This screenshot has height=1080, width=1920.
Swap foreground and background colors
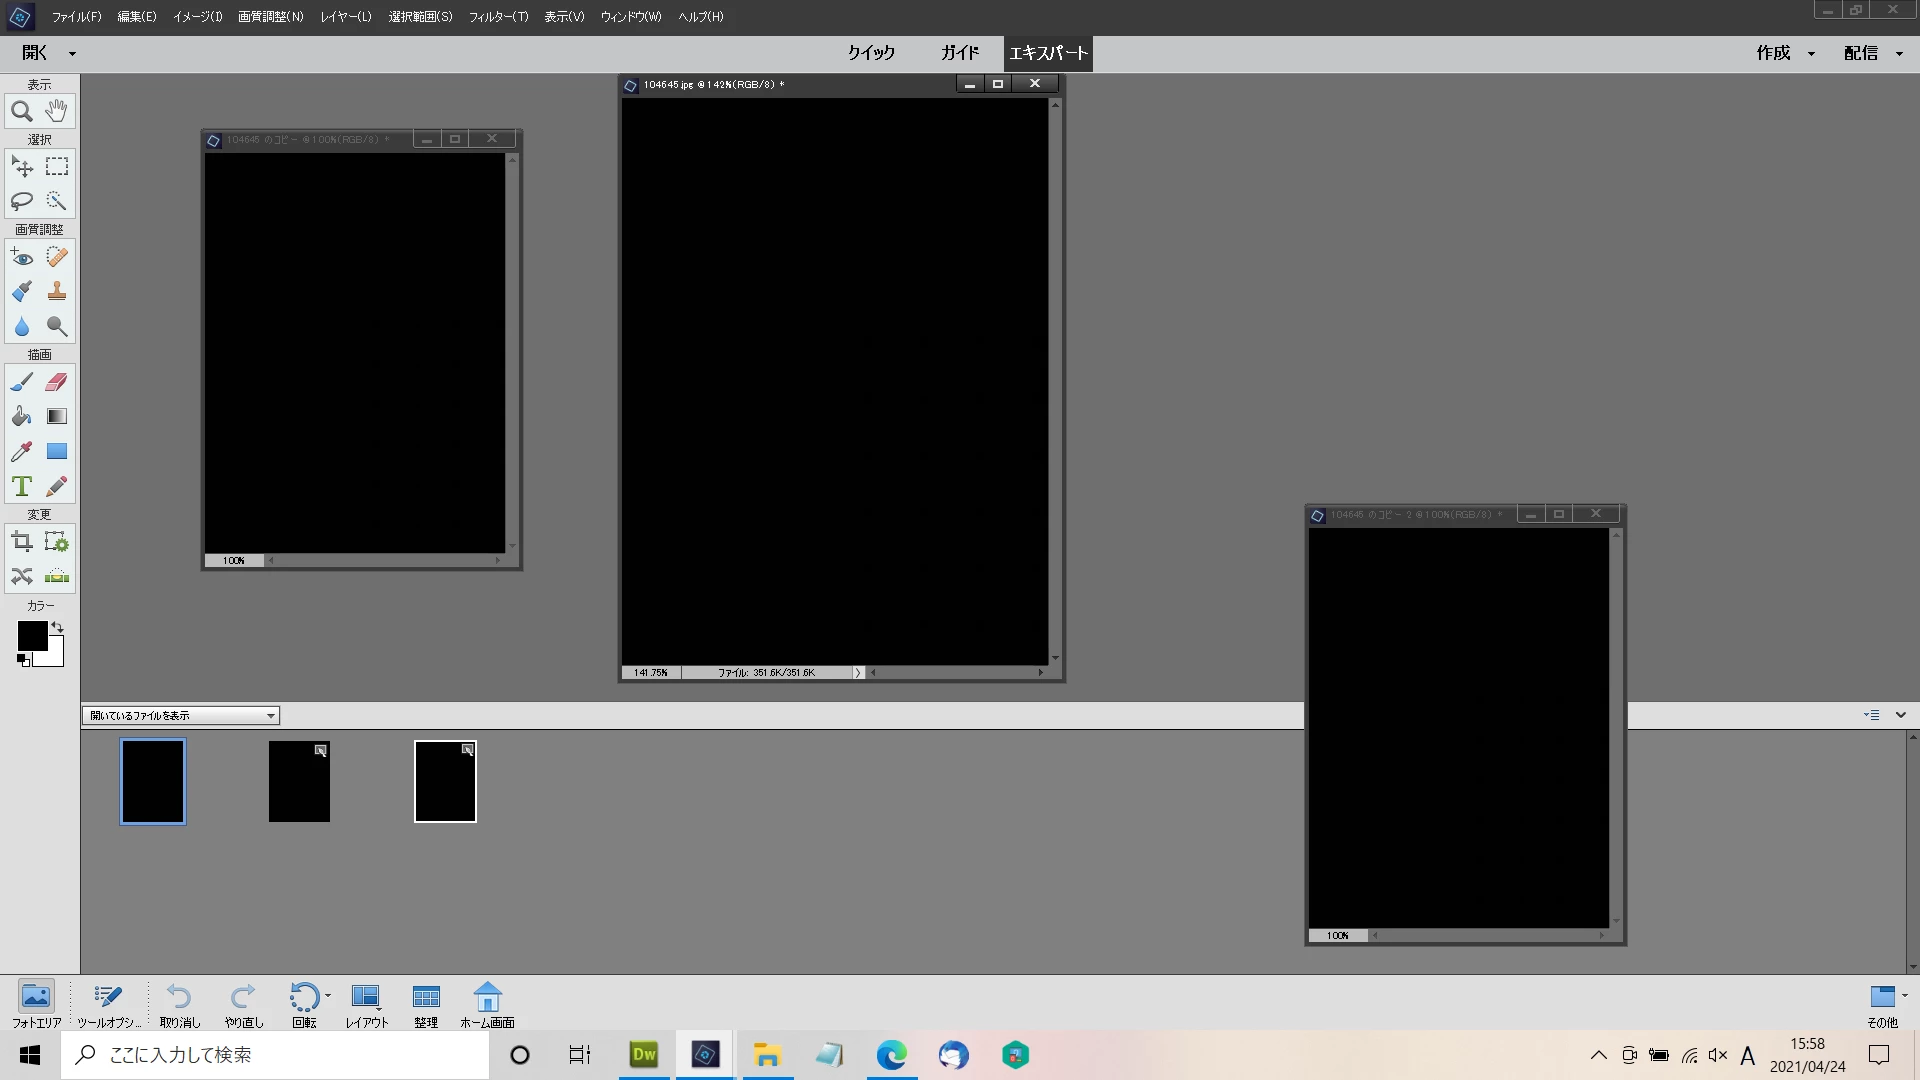tap(58, 627)
